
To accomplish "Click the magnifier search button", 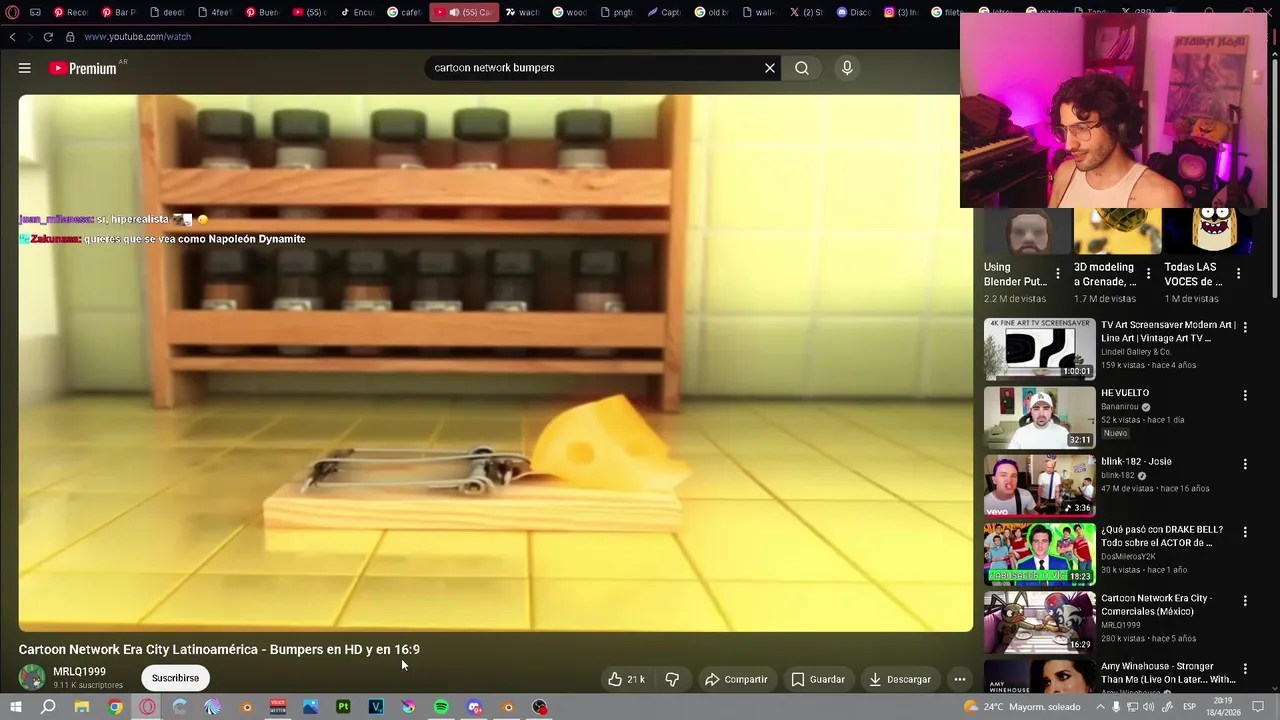I will coord(802,68).
